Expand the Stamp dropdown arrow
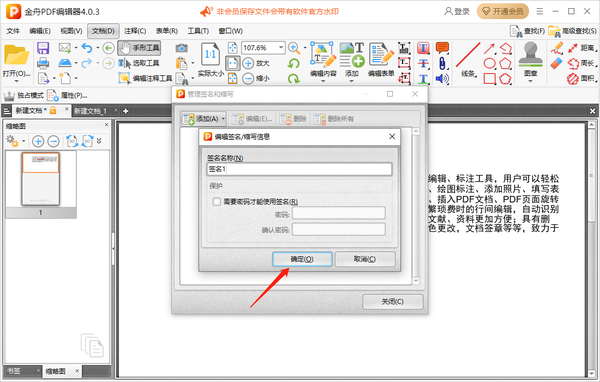Screen dimensions: 600x382 point(530,81)
